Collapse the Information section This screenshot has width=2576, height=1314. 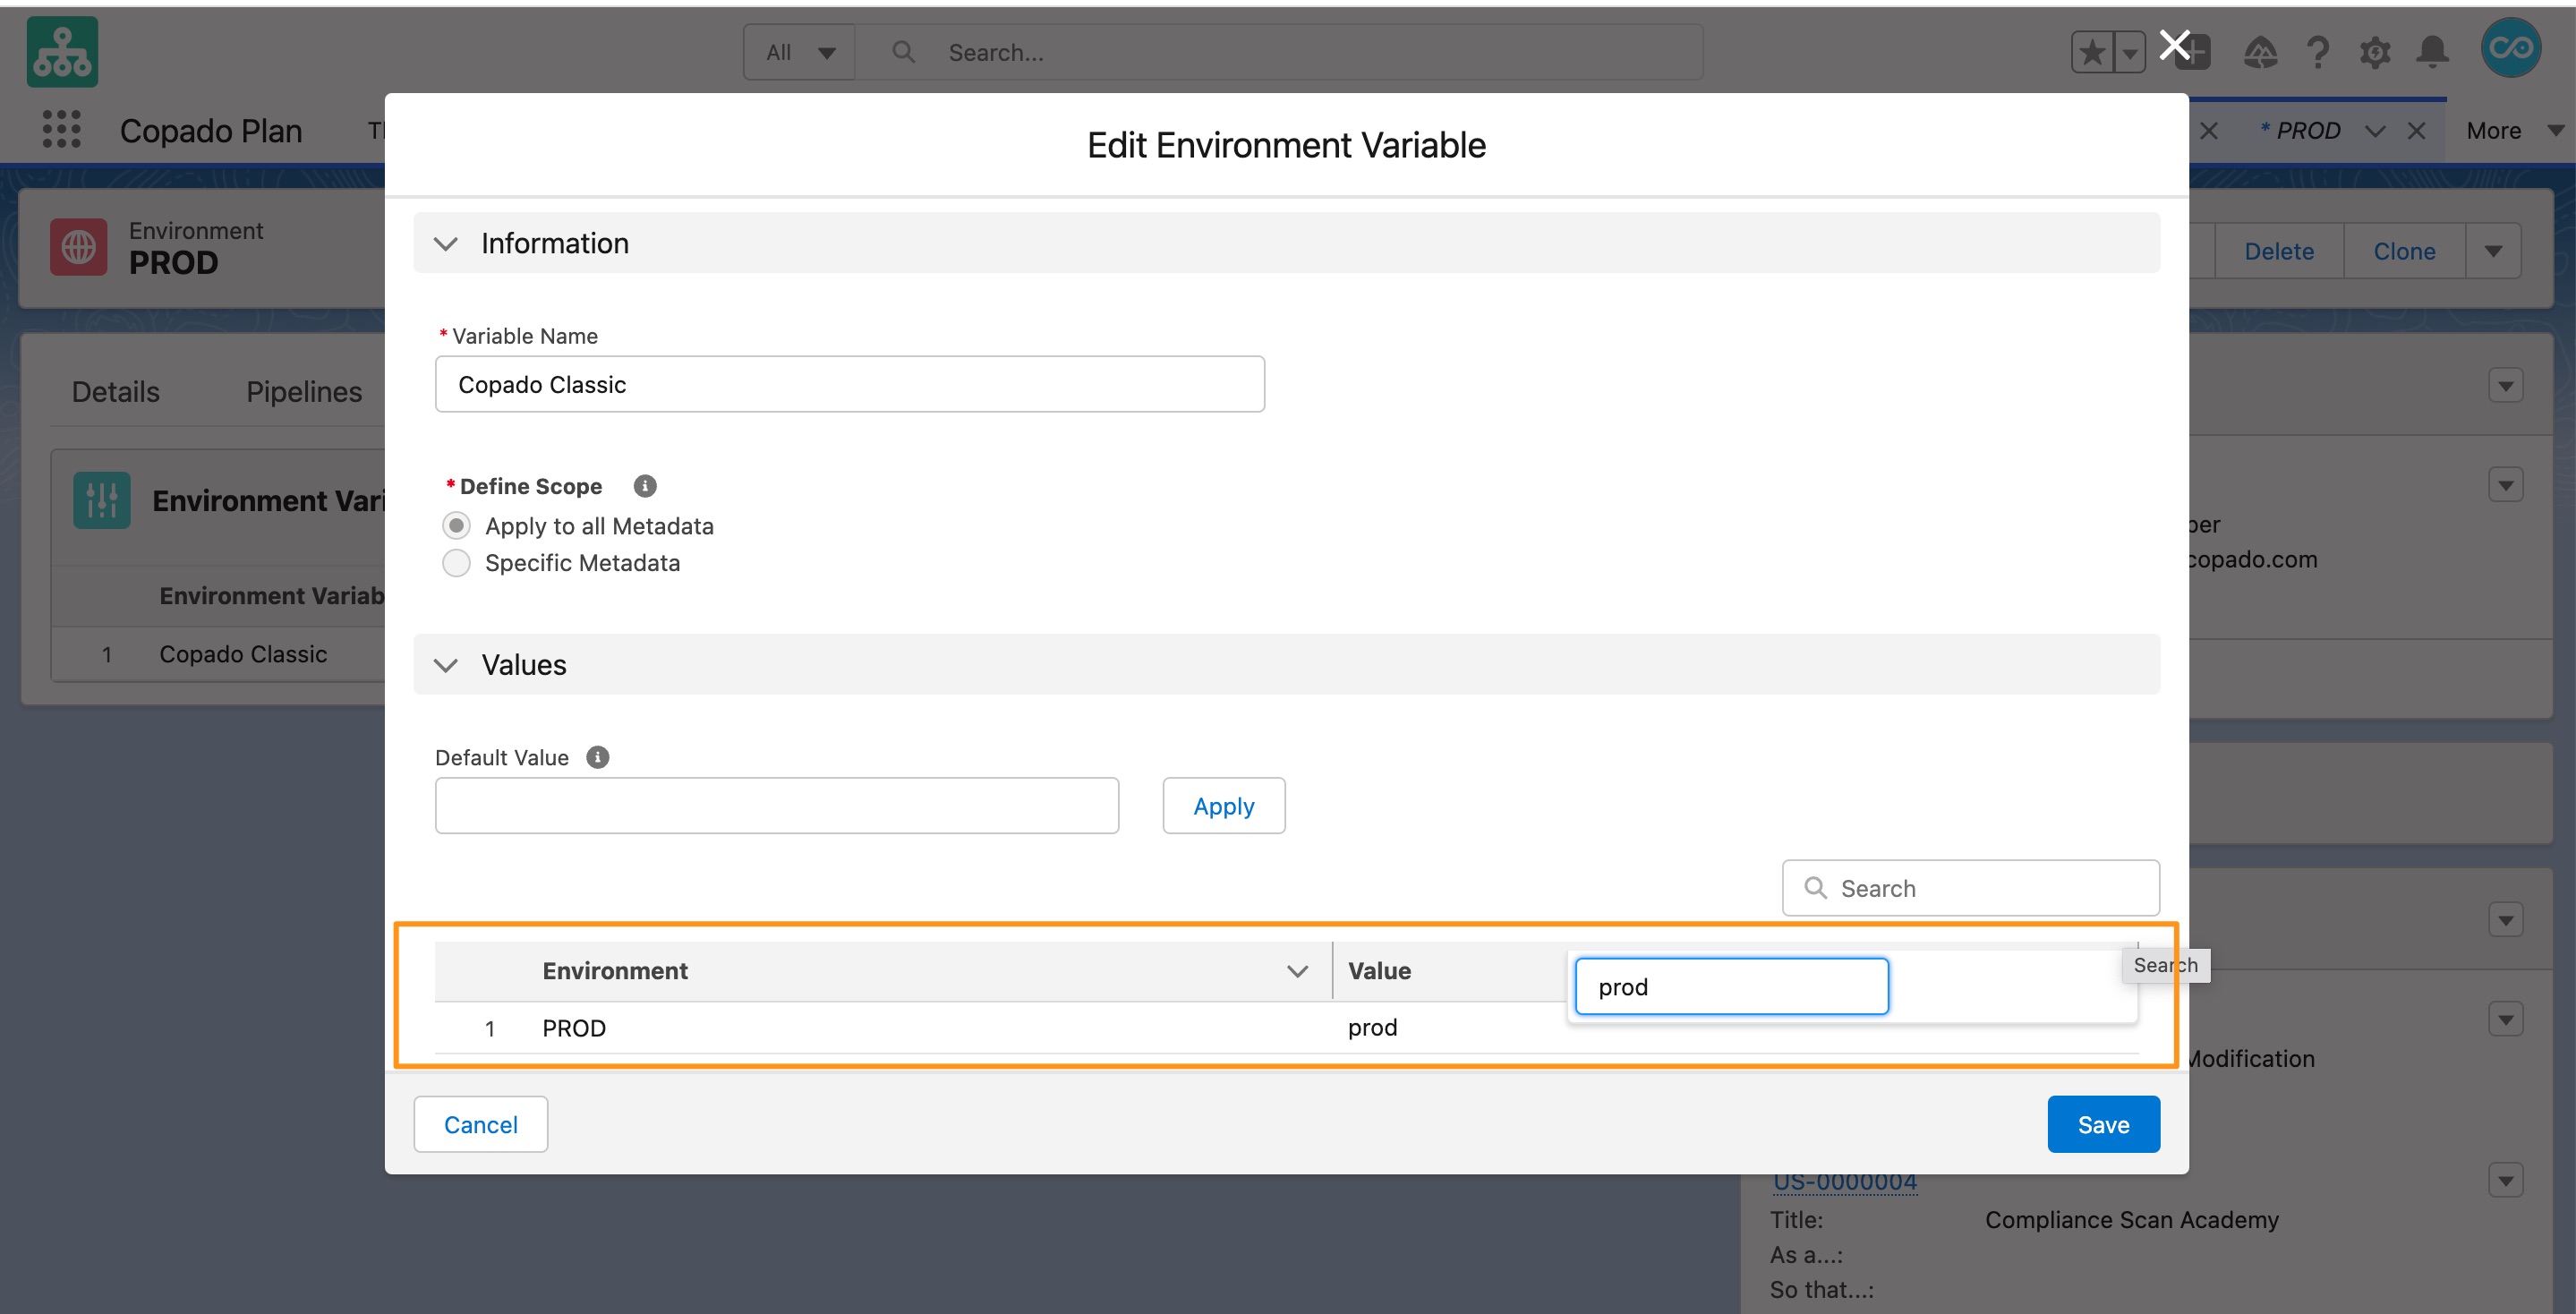pos(446,244)
